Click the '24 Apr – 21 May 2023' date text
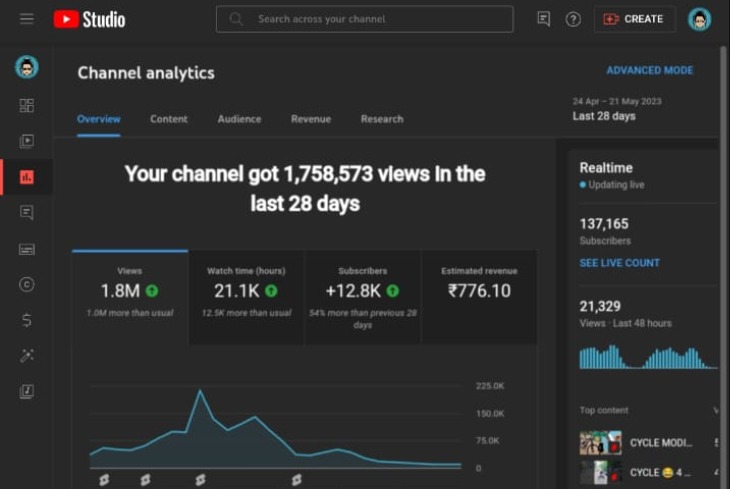This screenshot has height=489, width=730. point(617,102)
